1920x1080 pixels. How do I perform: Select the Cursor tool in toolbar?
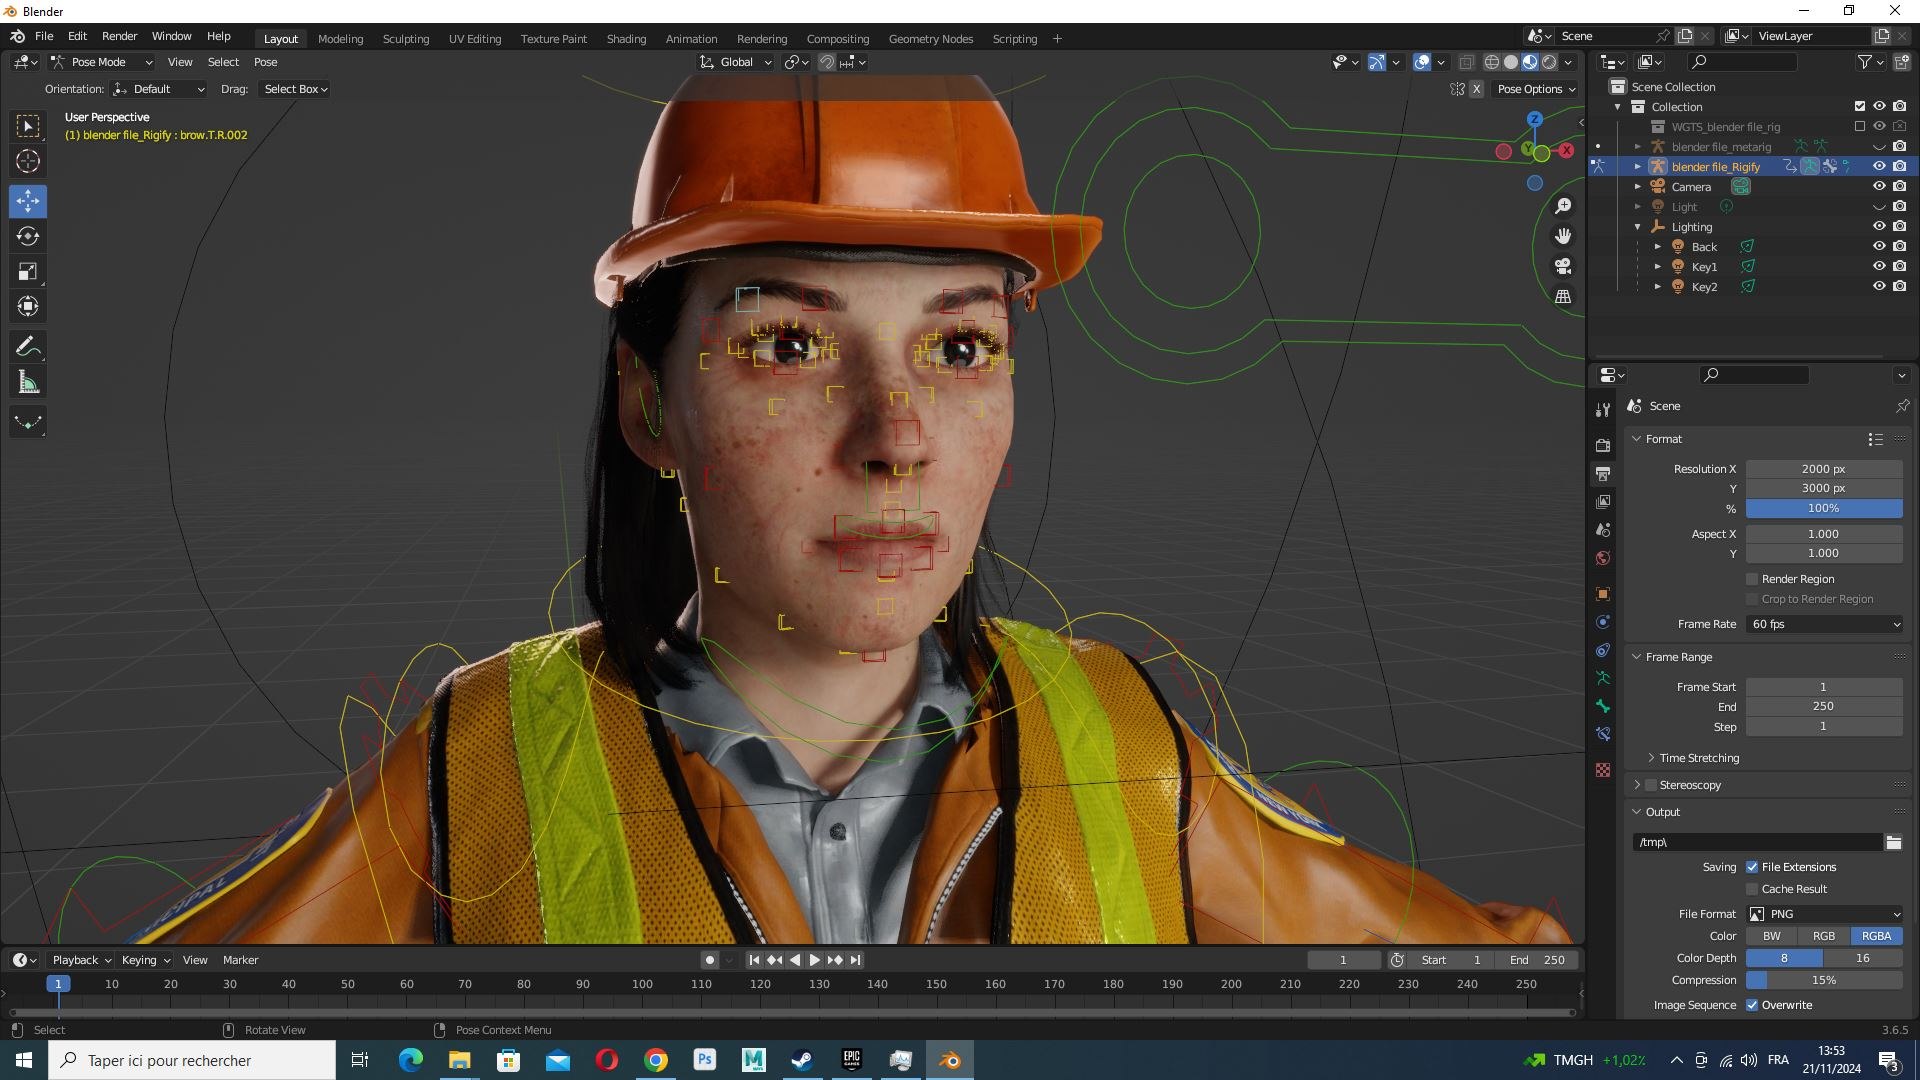click(28, 161)
